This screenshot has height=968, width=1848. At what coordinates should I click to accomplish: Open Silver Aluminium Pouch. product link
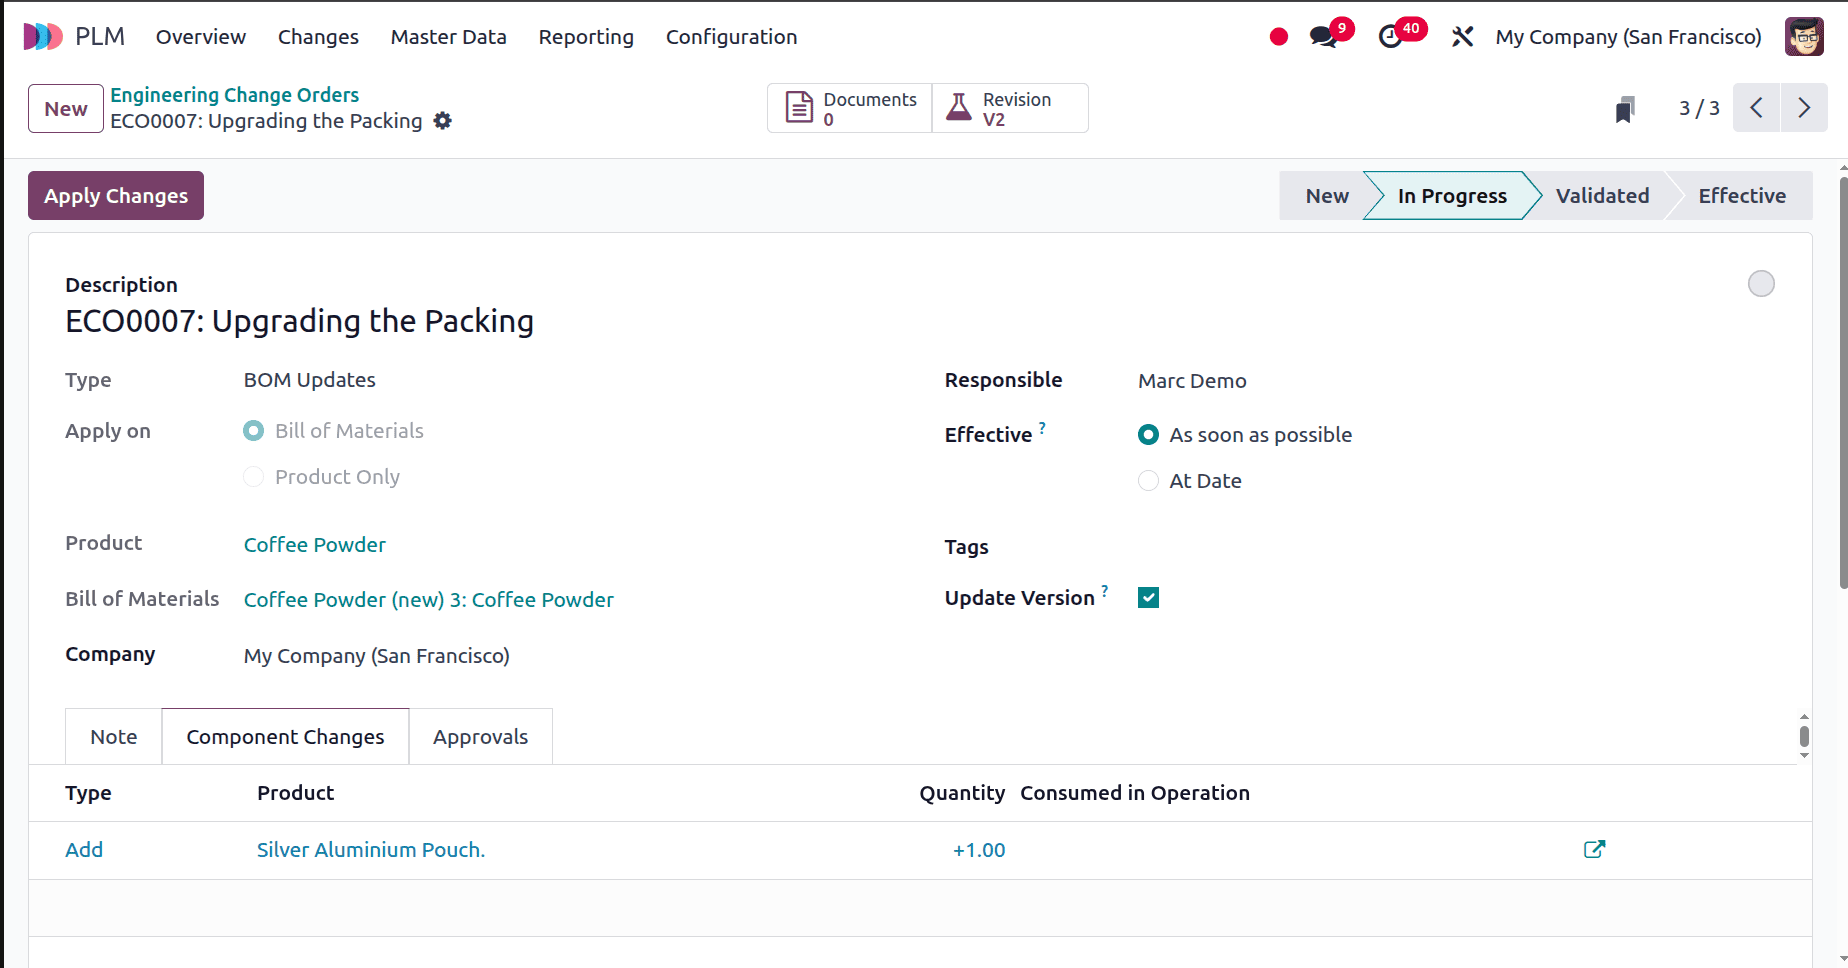point(371,850)
